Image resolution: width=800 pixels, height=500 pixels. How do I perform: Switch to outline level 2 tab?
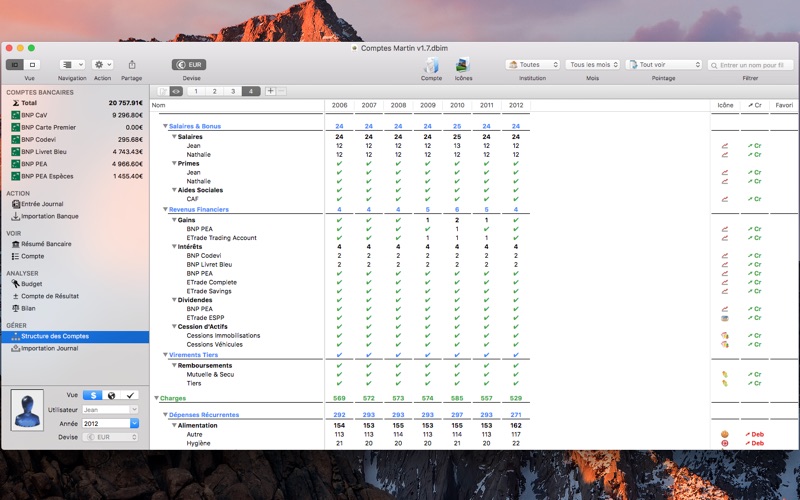tap(214, 91)
